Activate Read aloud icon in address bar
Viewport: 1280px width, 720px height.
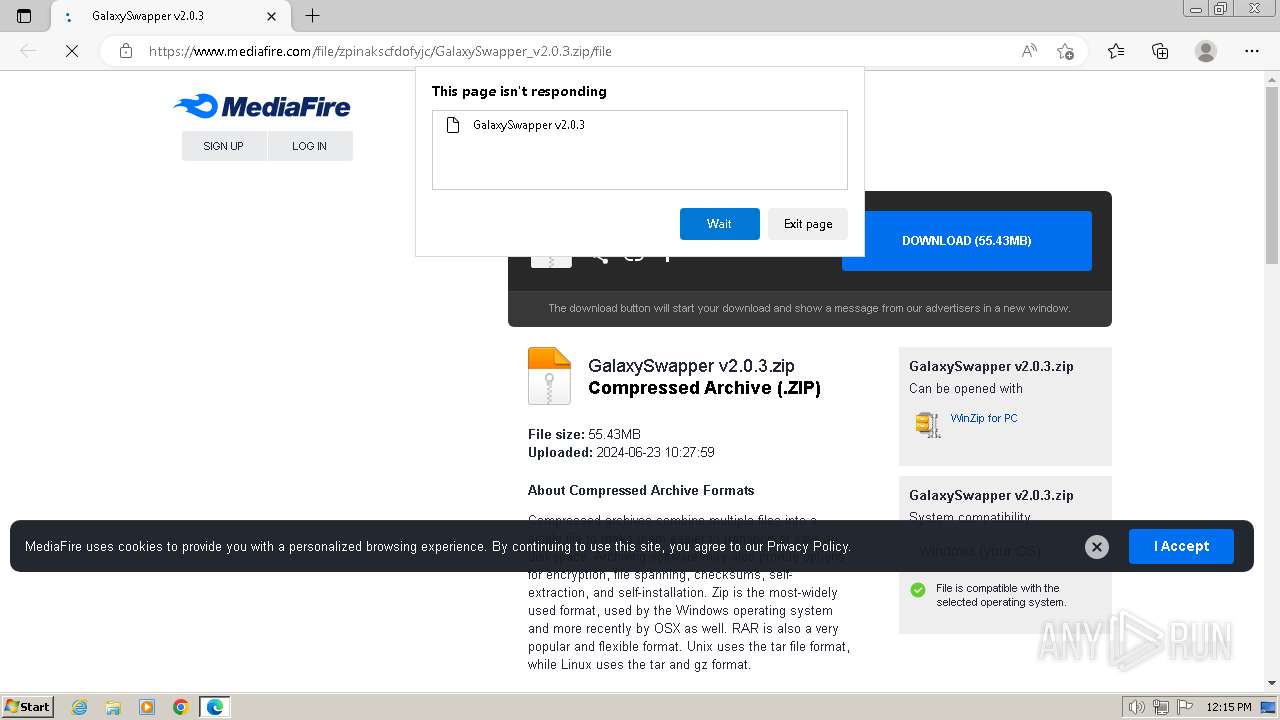1029,51
